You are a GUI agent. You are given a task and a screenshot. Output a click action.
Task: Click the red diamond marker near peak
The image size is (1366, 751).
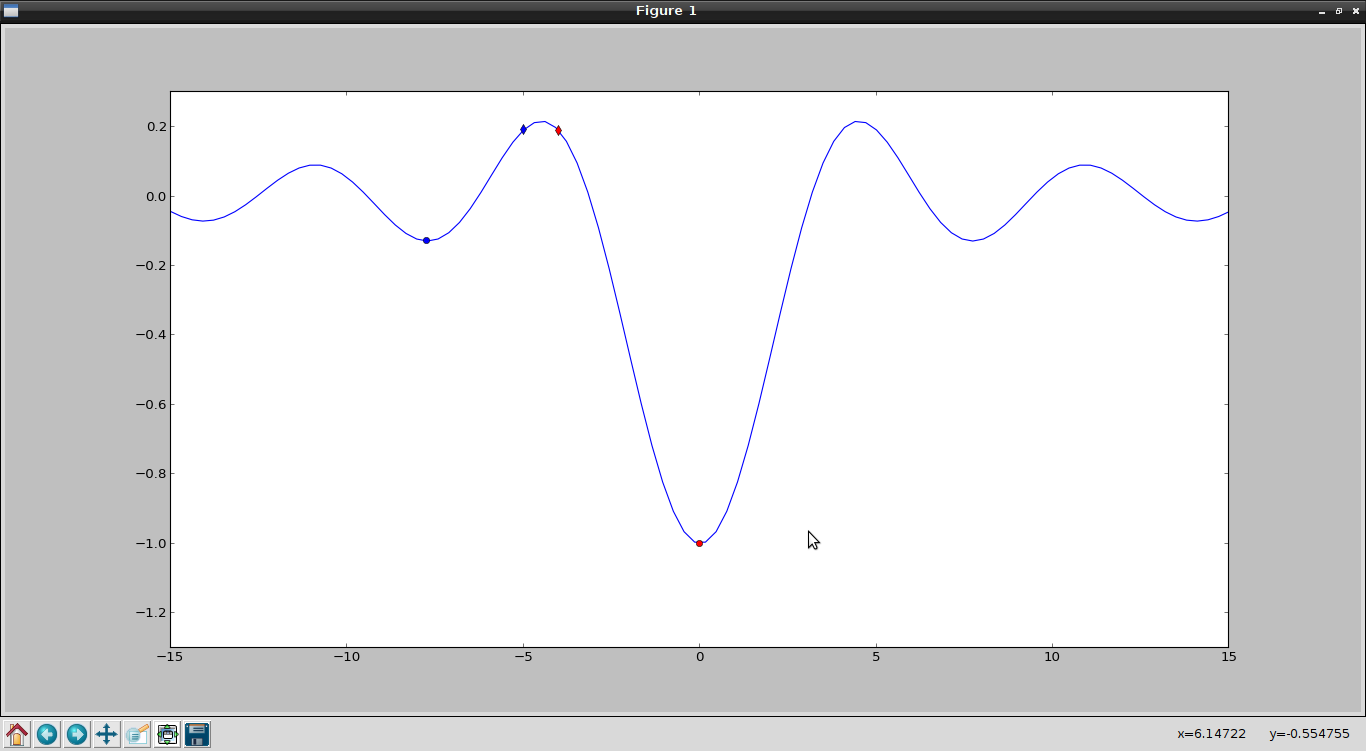558,130
